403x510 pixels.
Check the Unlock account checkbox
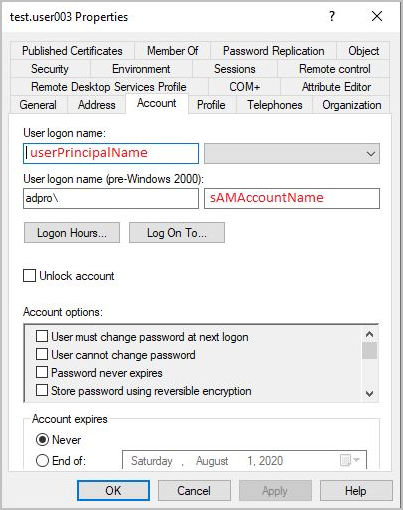(29, 276)
